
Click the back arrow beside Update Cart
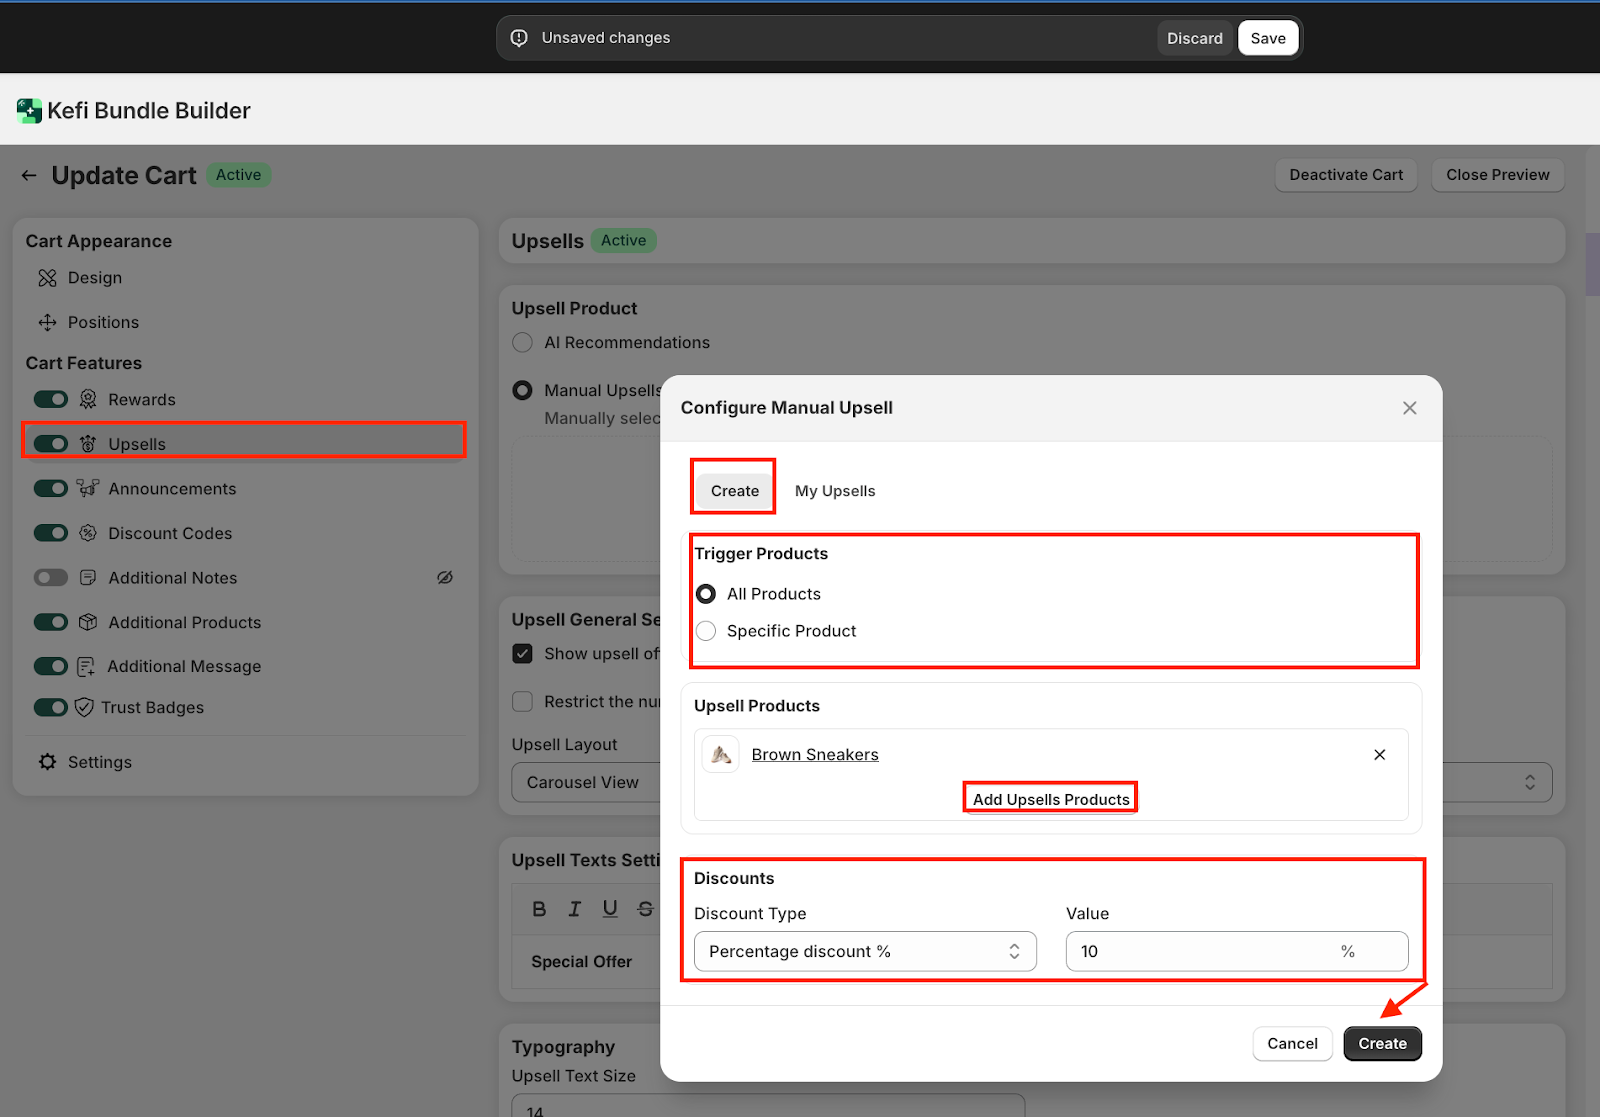(x=29, y=176)
